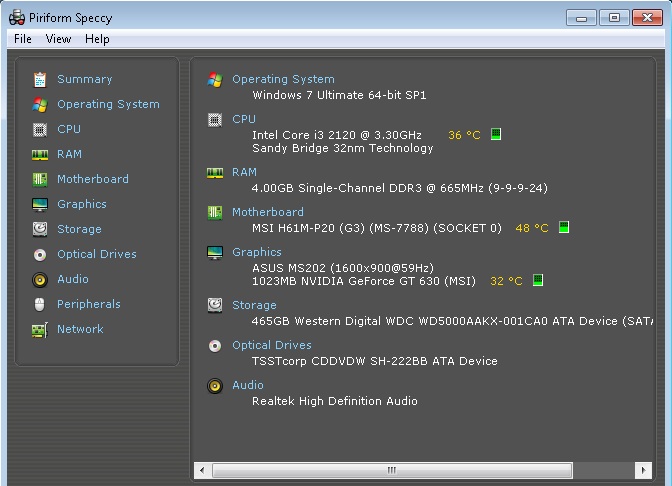
Task: Click 'Sandy Bridge 32nm Technology' text
Action: coord(343,148)
